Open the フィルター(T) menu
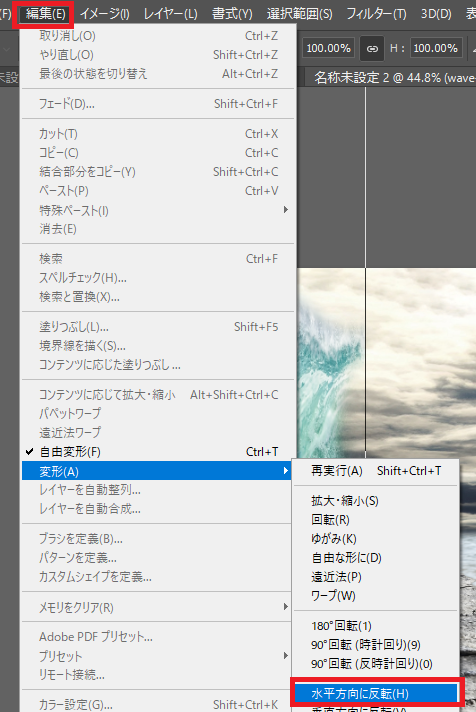Viewport: 476px width, 712px height. tap(376, 14)
